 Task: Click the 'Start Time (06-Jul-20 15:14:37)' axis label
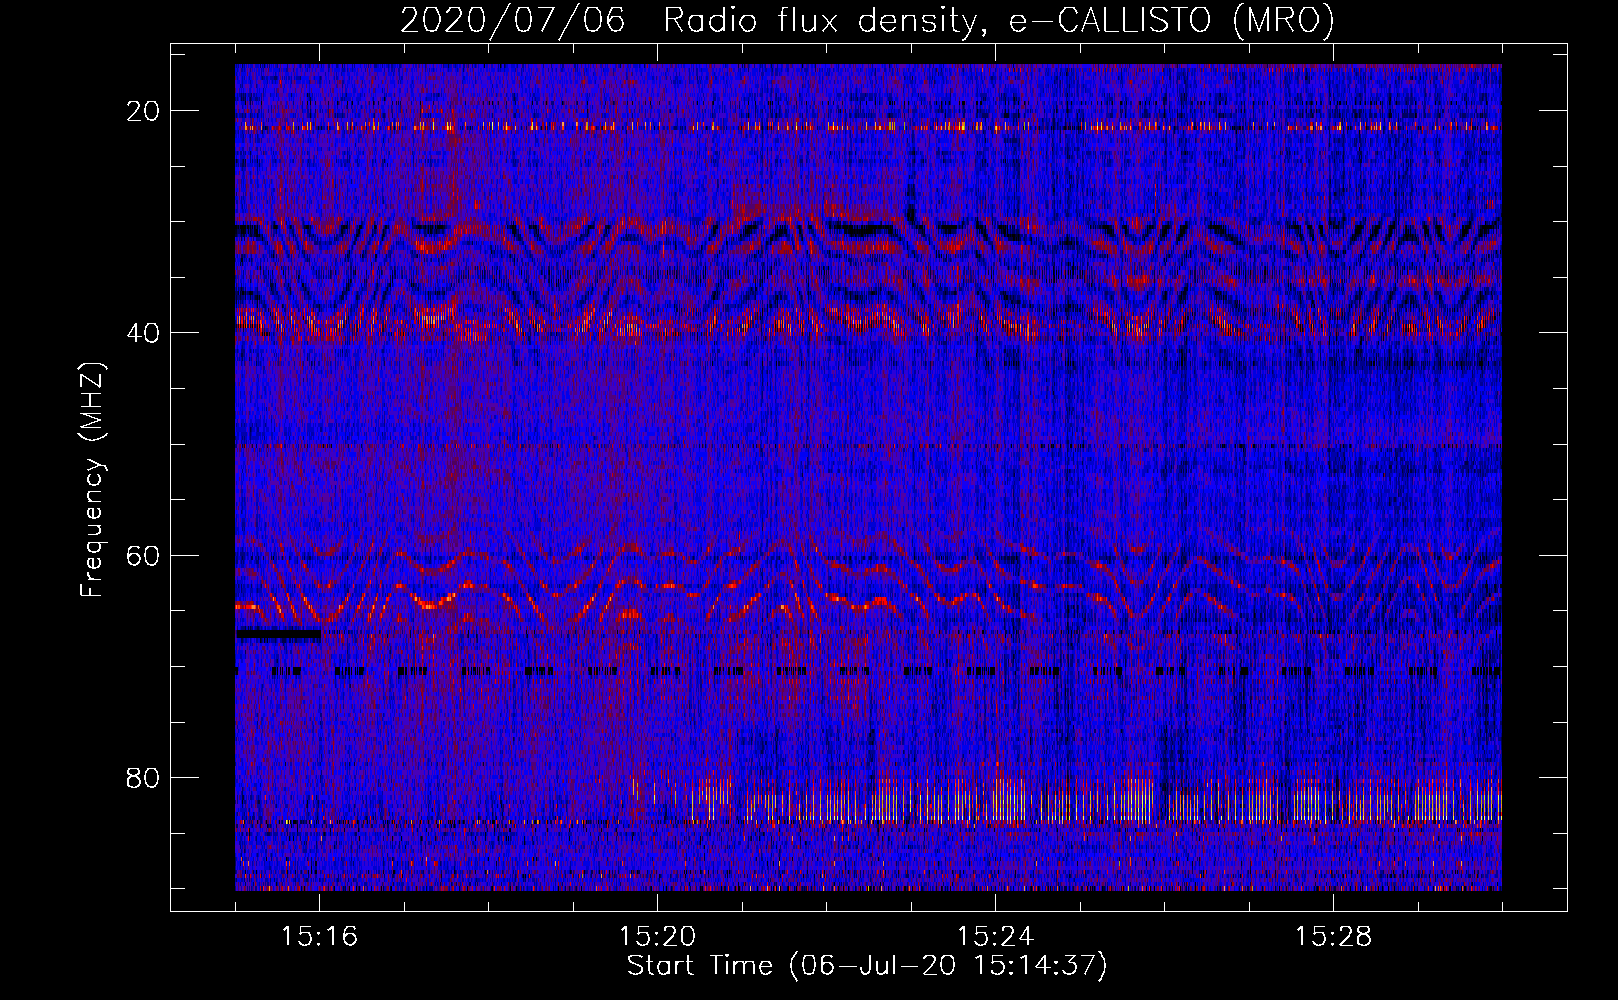click(x=867, y=966)
